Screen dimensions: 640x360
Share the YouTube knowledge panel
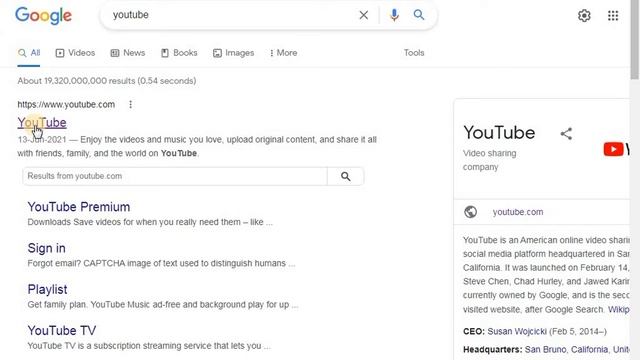pos(566,133)
